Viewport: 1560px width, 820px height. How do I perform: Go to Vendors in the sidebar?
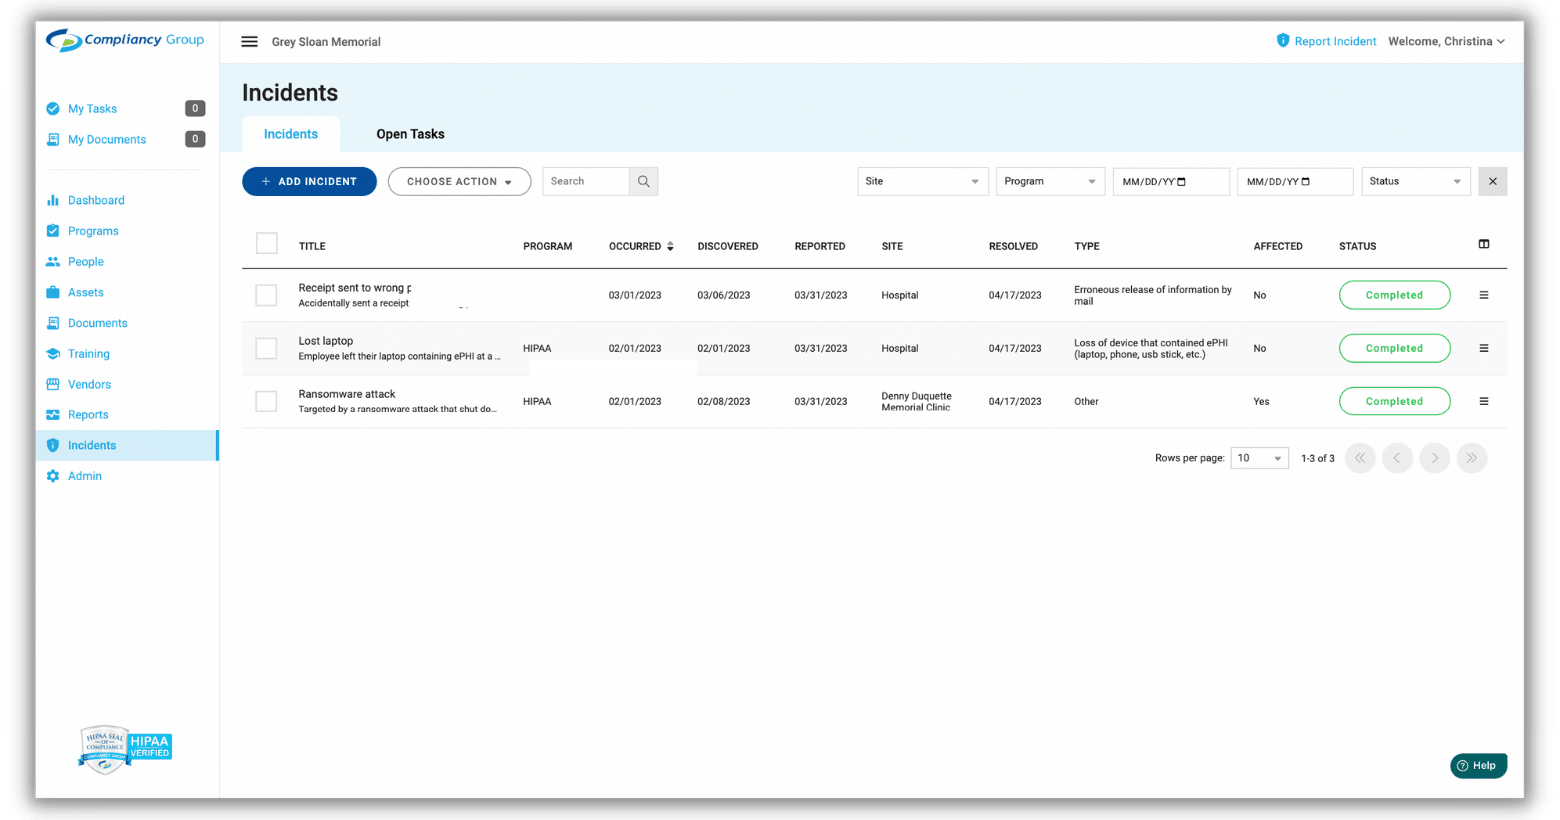89,385
